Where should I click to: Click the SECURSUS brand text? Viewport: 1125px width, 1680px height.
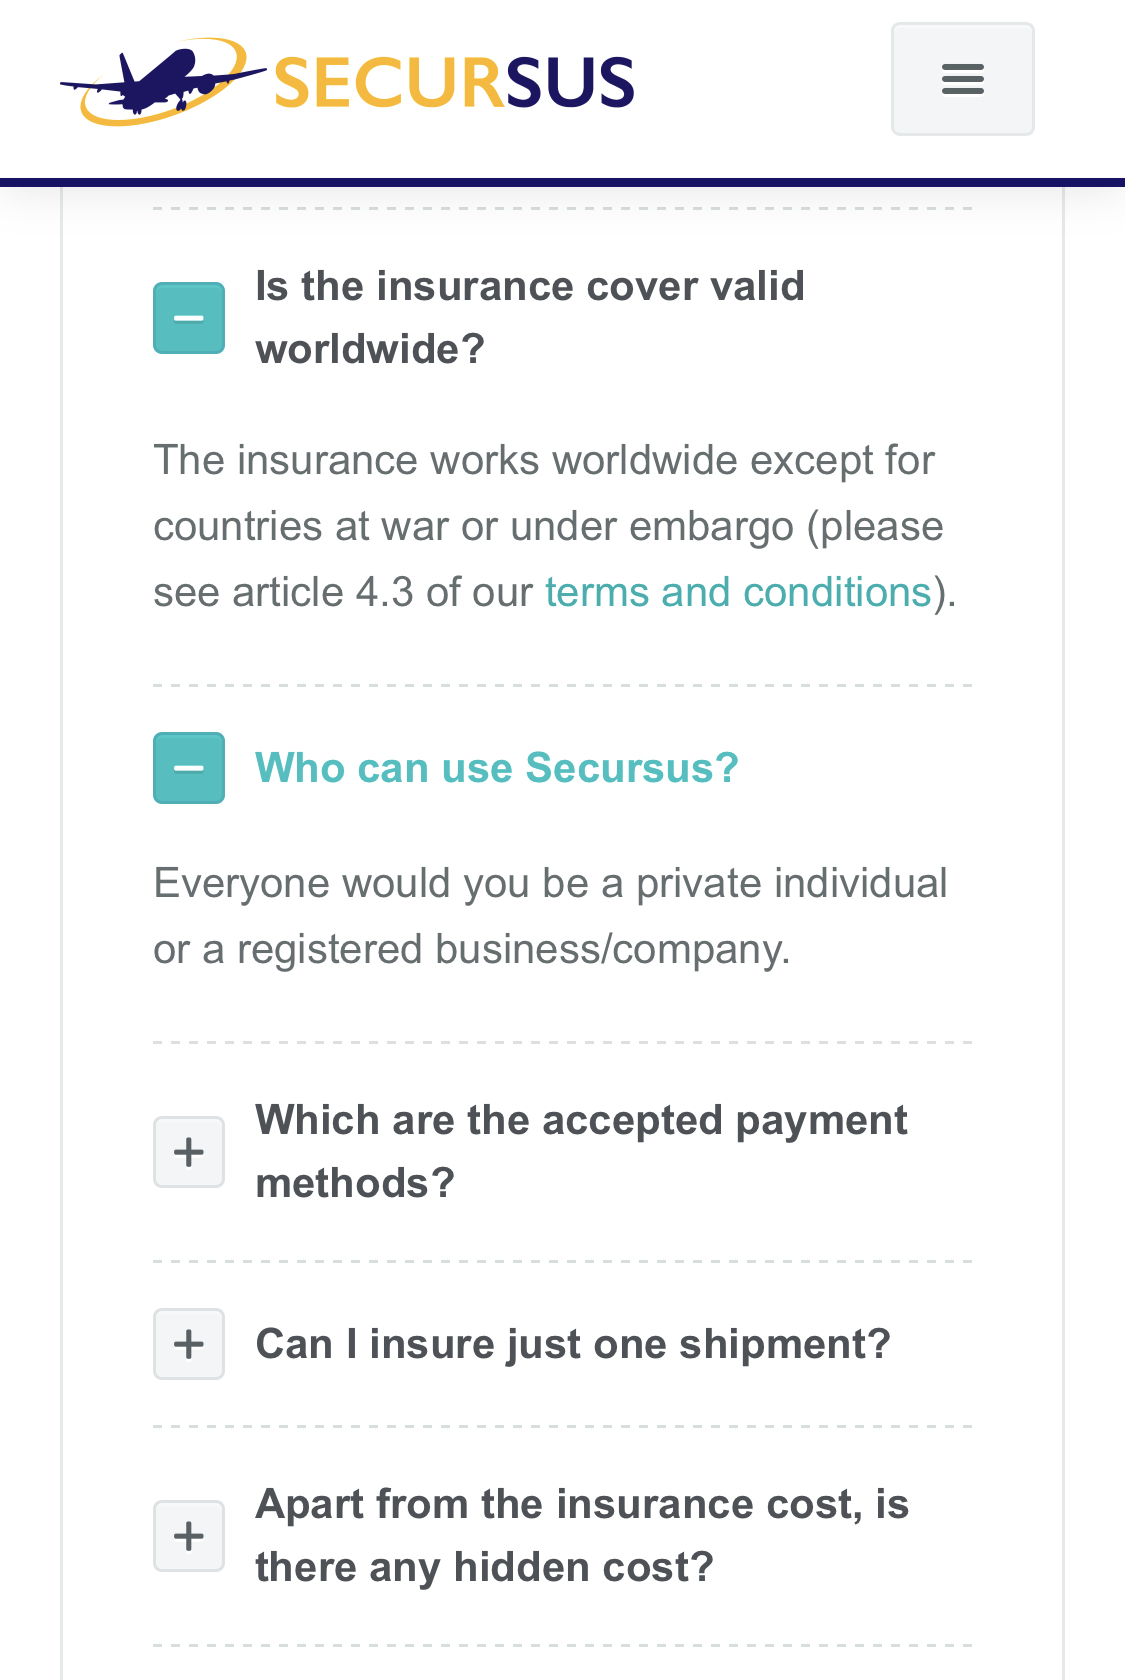coord(454,83)
